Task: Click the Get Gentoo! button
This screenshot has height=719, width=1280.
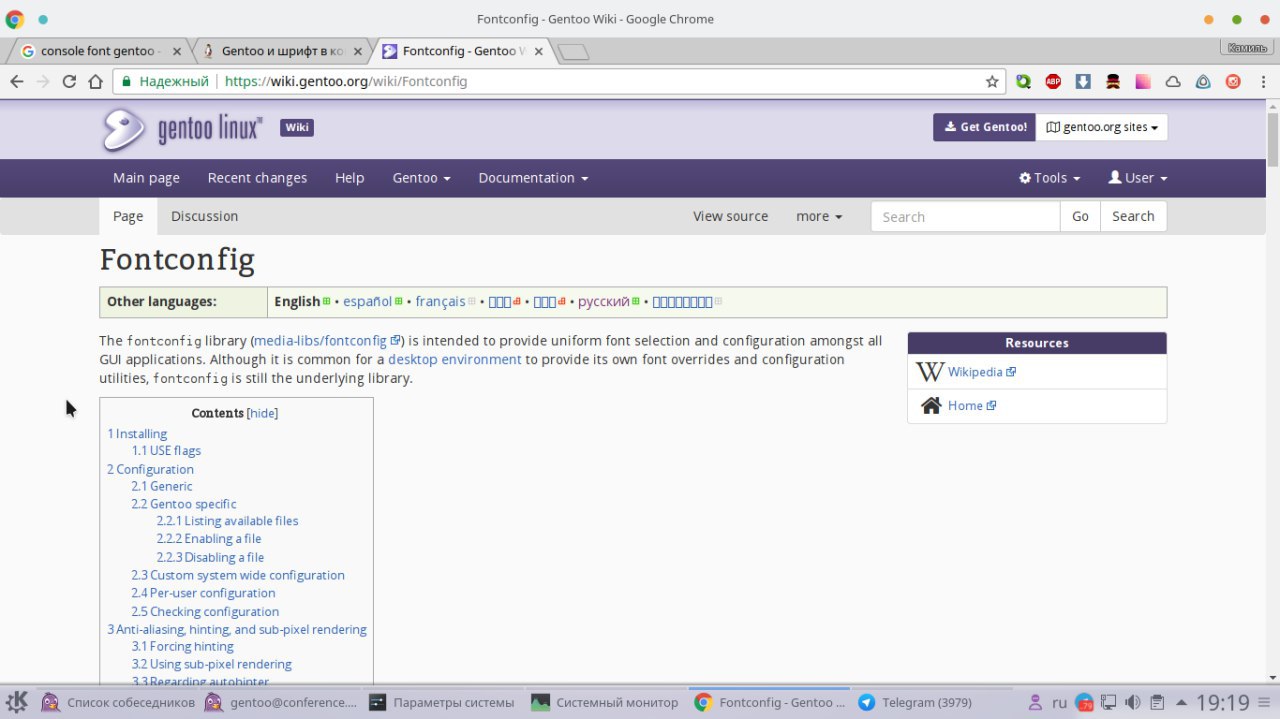Action: (x=985, y=127)
